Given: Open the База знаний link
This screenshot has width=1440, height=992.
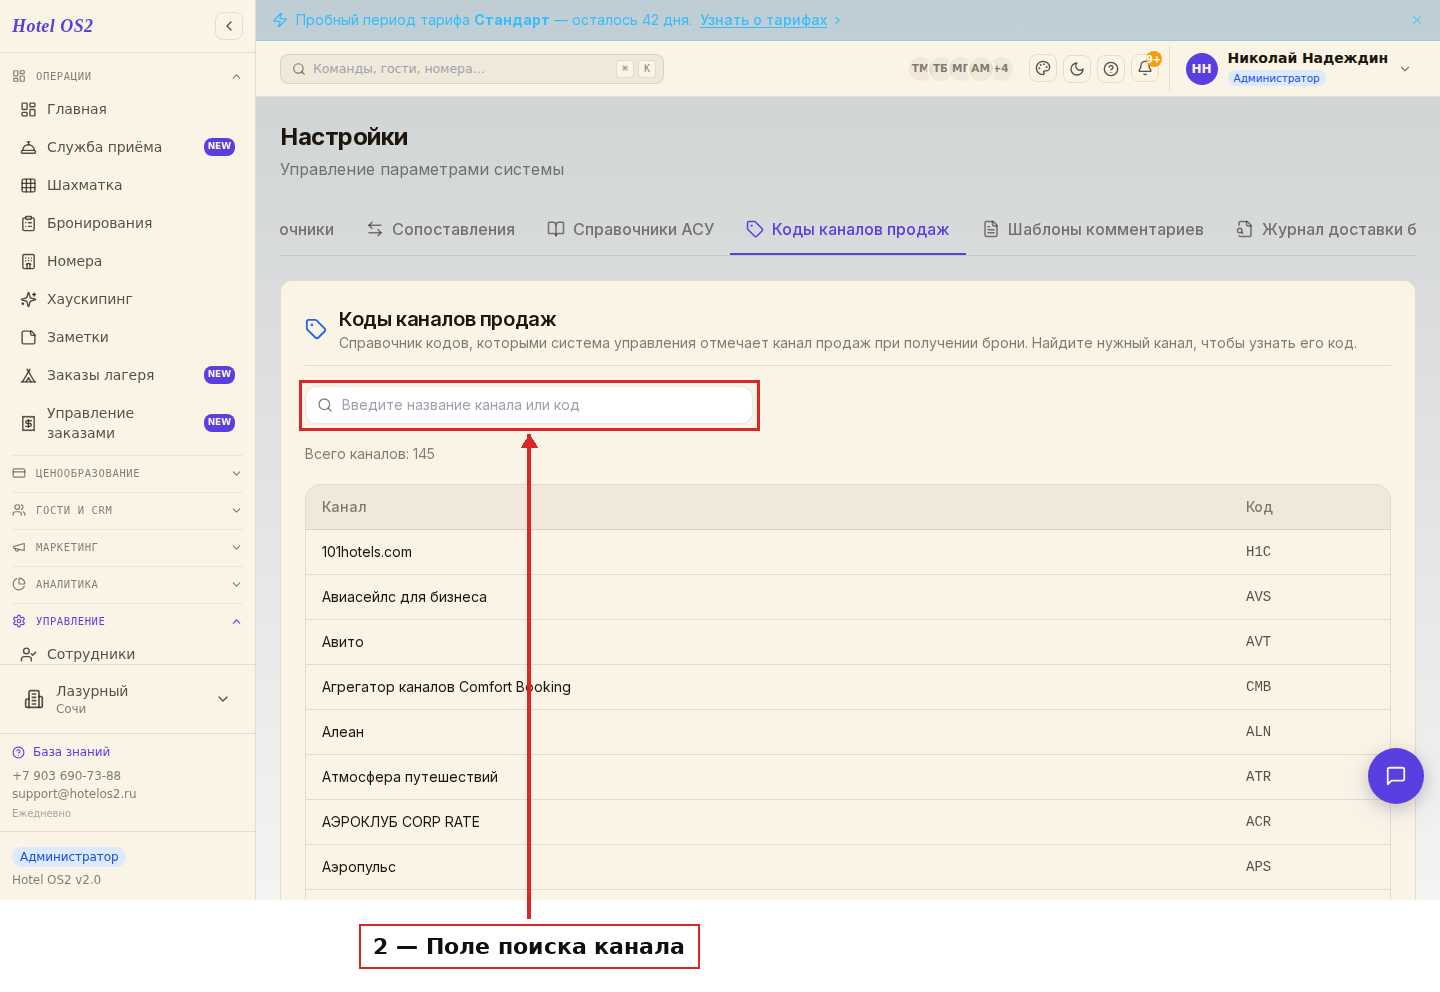Looking at the screenshot, I should tap(71, 752).
